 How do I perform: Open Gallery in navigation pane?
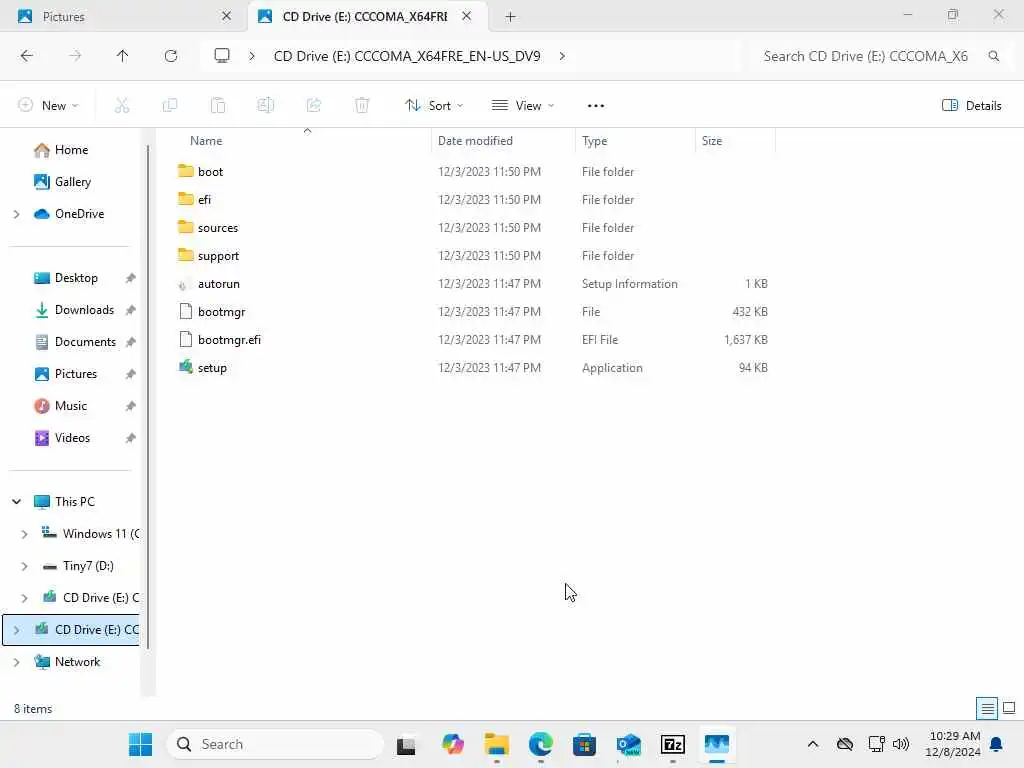pos(62,182)
